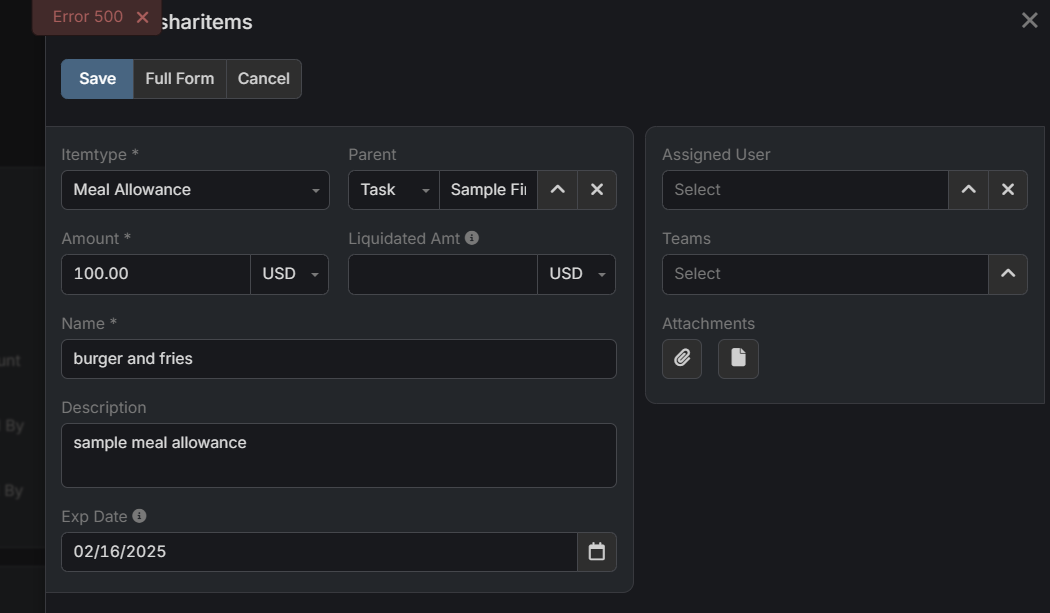Open the Exp Date calendar picker
The image size is (1050, 613).
pos(597,552)
